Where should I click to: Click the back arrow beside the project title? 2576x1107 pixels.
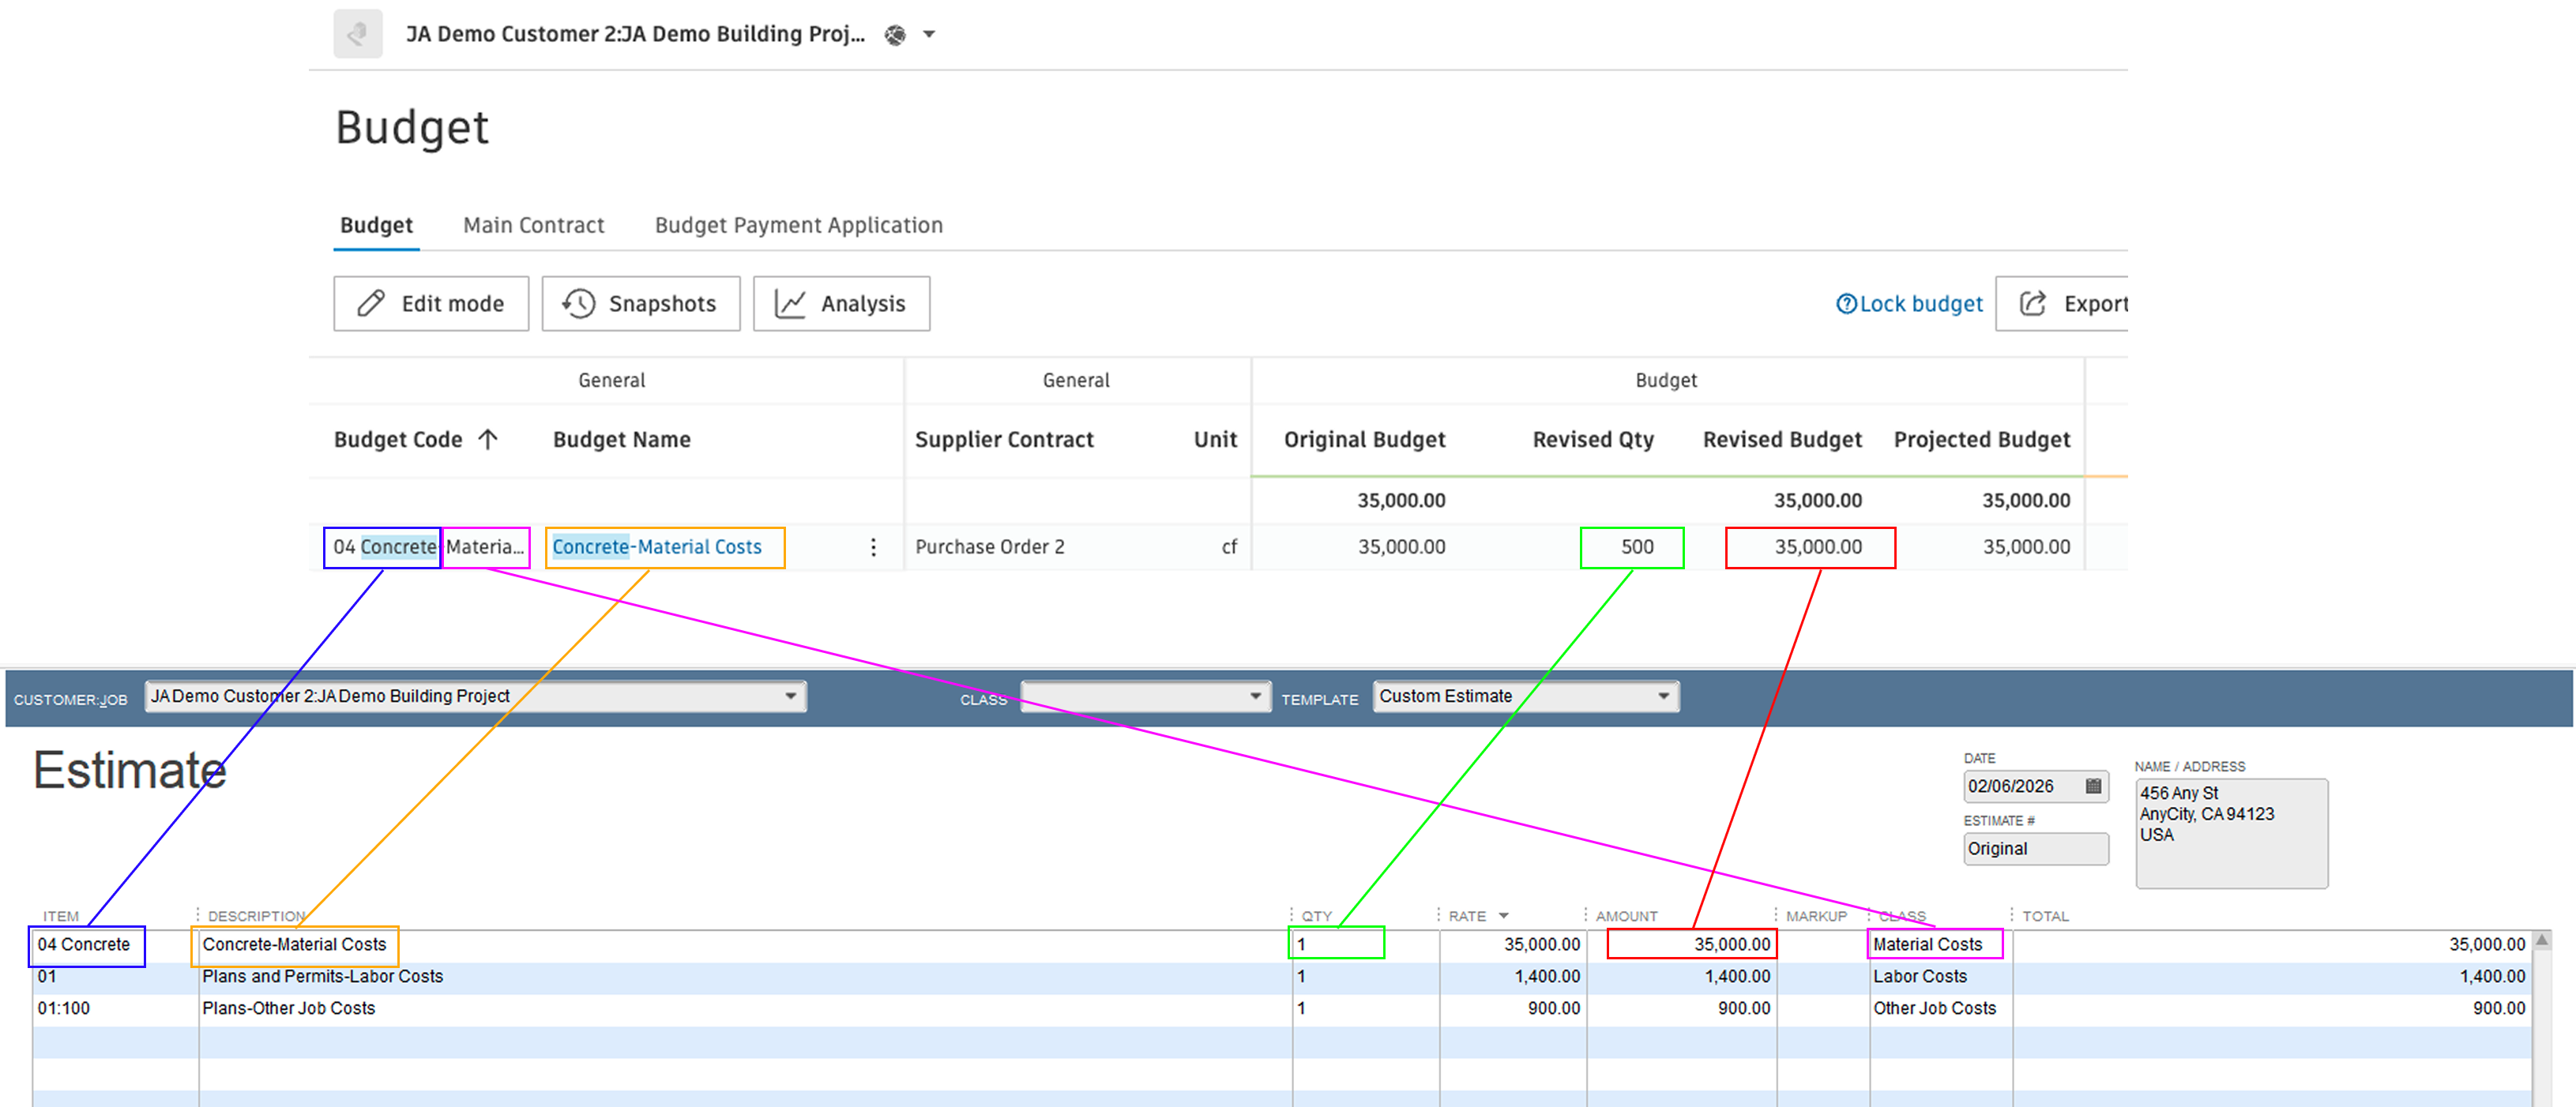point(357,33)
